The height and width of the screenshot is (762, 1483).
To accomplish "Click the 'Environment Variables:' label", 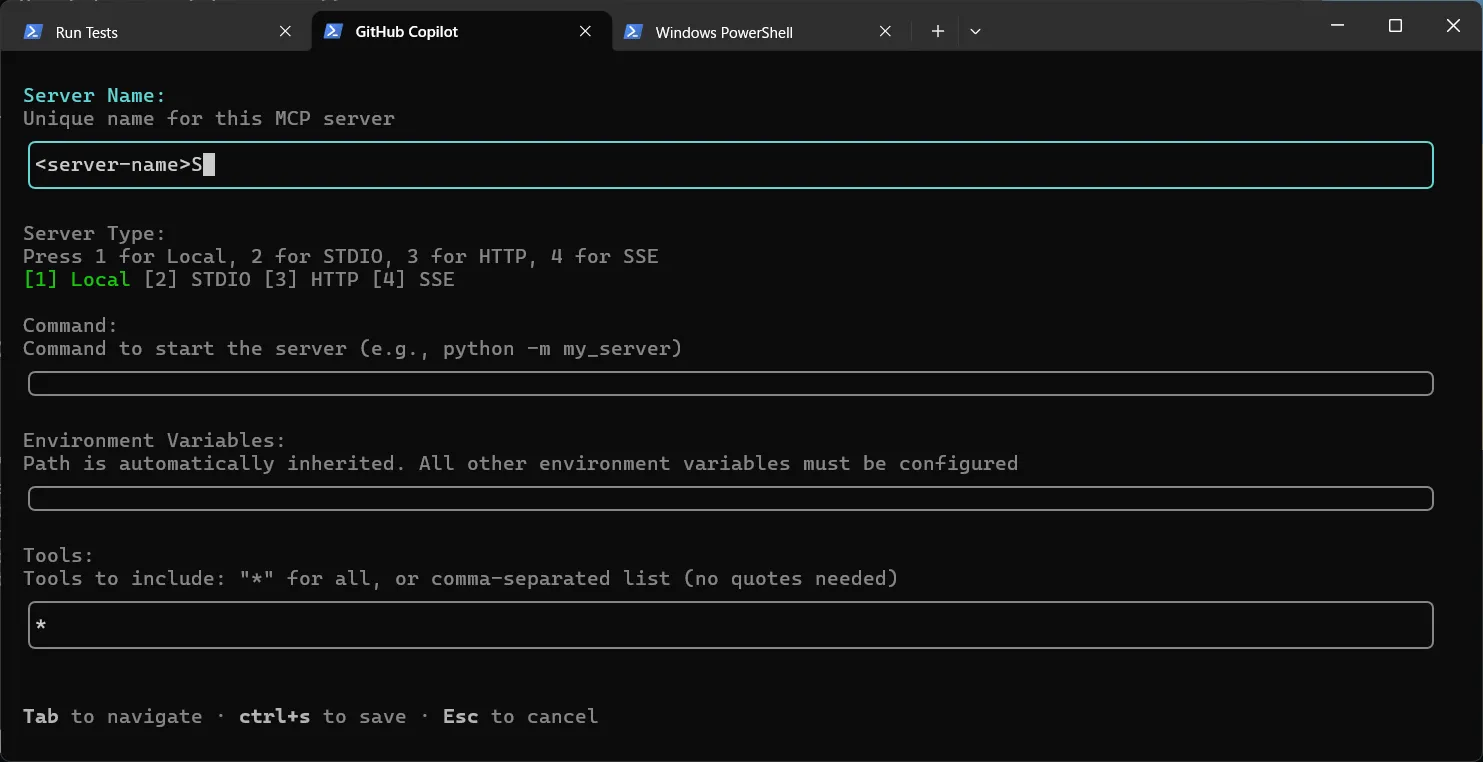I will tap(154, 440).
